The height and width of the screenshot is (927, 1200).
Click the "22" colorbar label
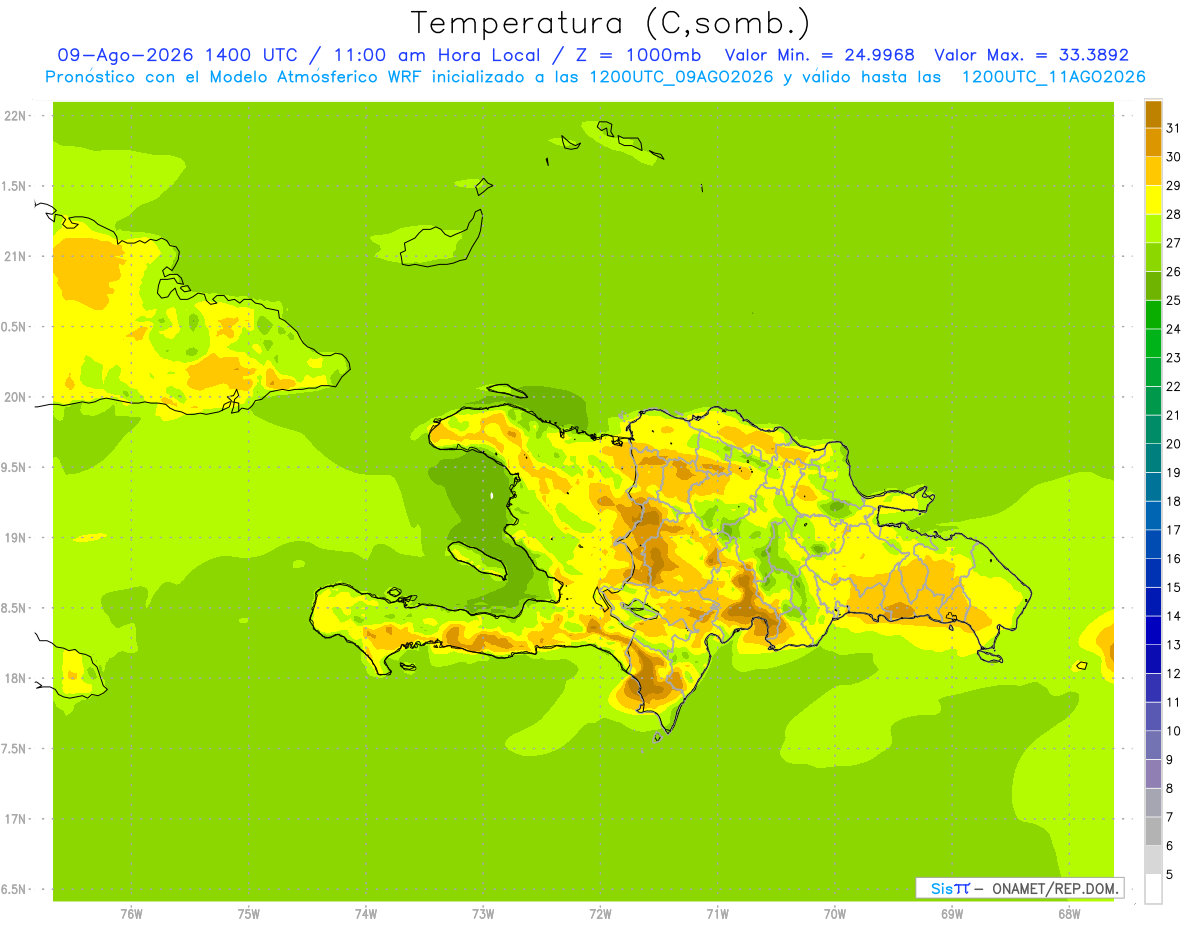click(x=1173, y=386)
